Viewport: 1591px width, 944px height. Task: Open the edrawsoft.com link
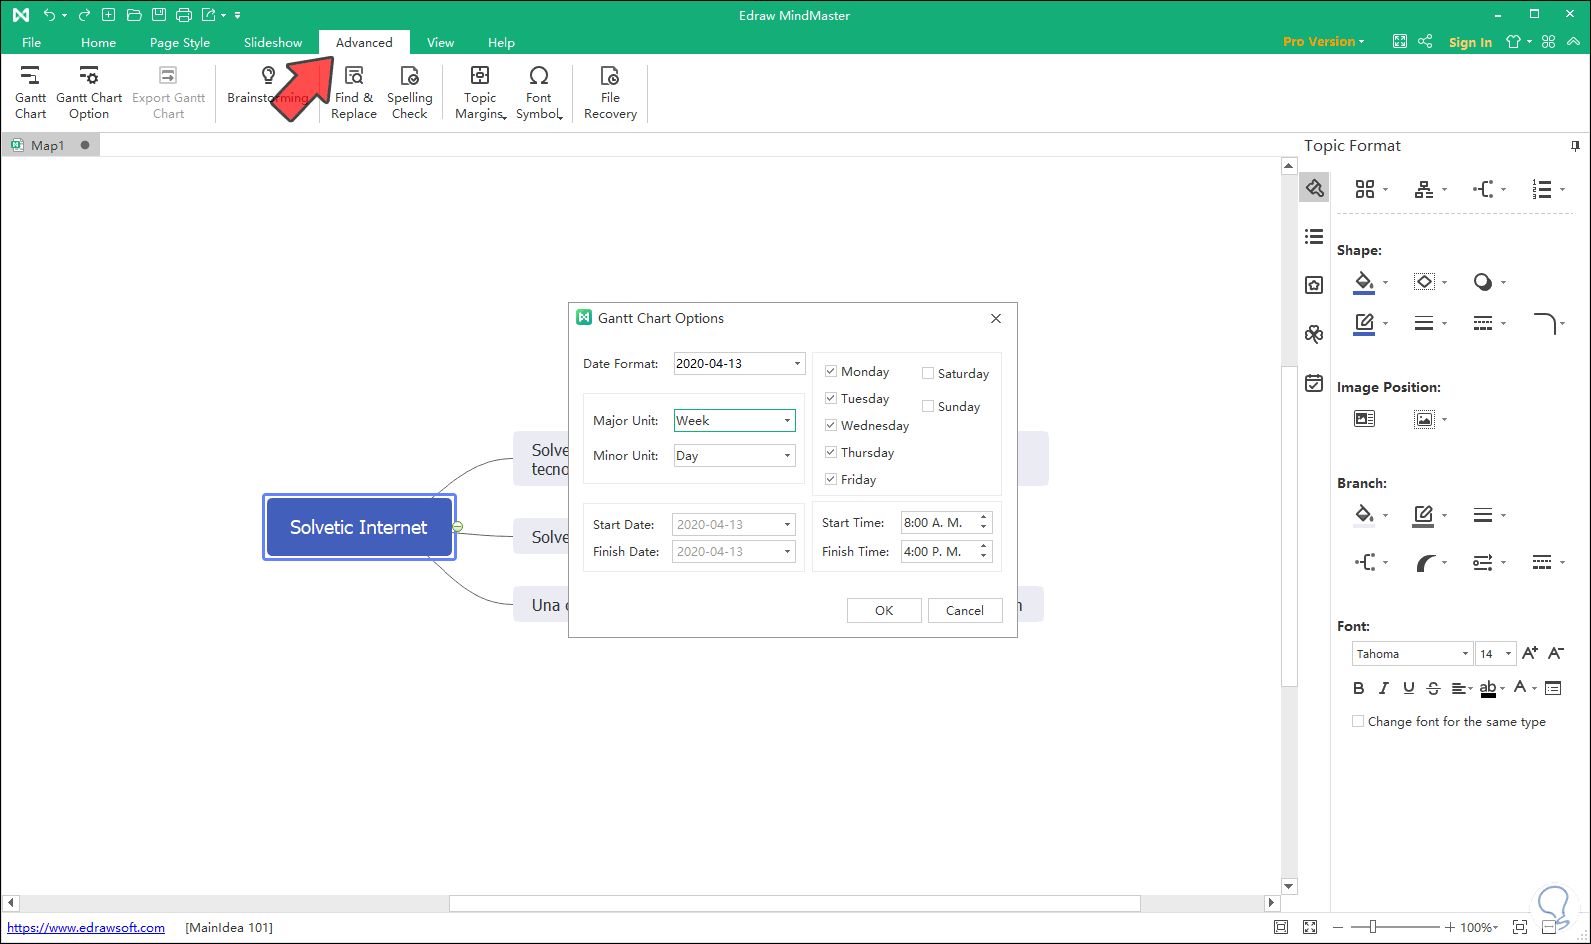[86, 928]
